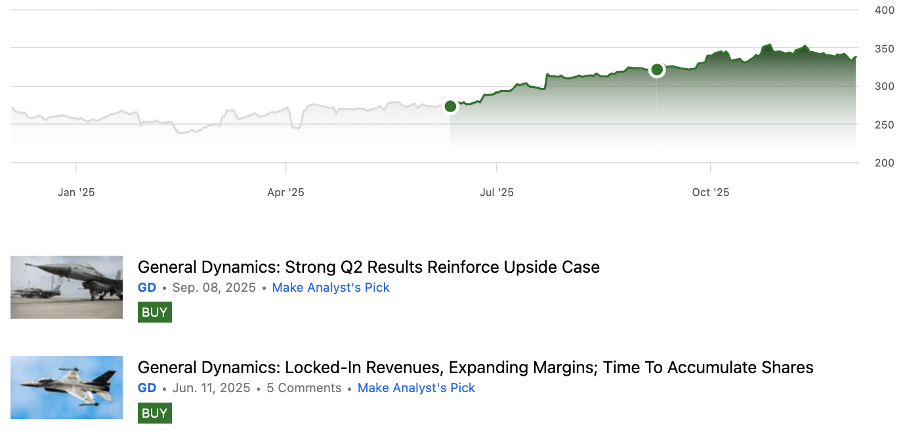Open the Locked-In Revenues article headline

475,367
